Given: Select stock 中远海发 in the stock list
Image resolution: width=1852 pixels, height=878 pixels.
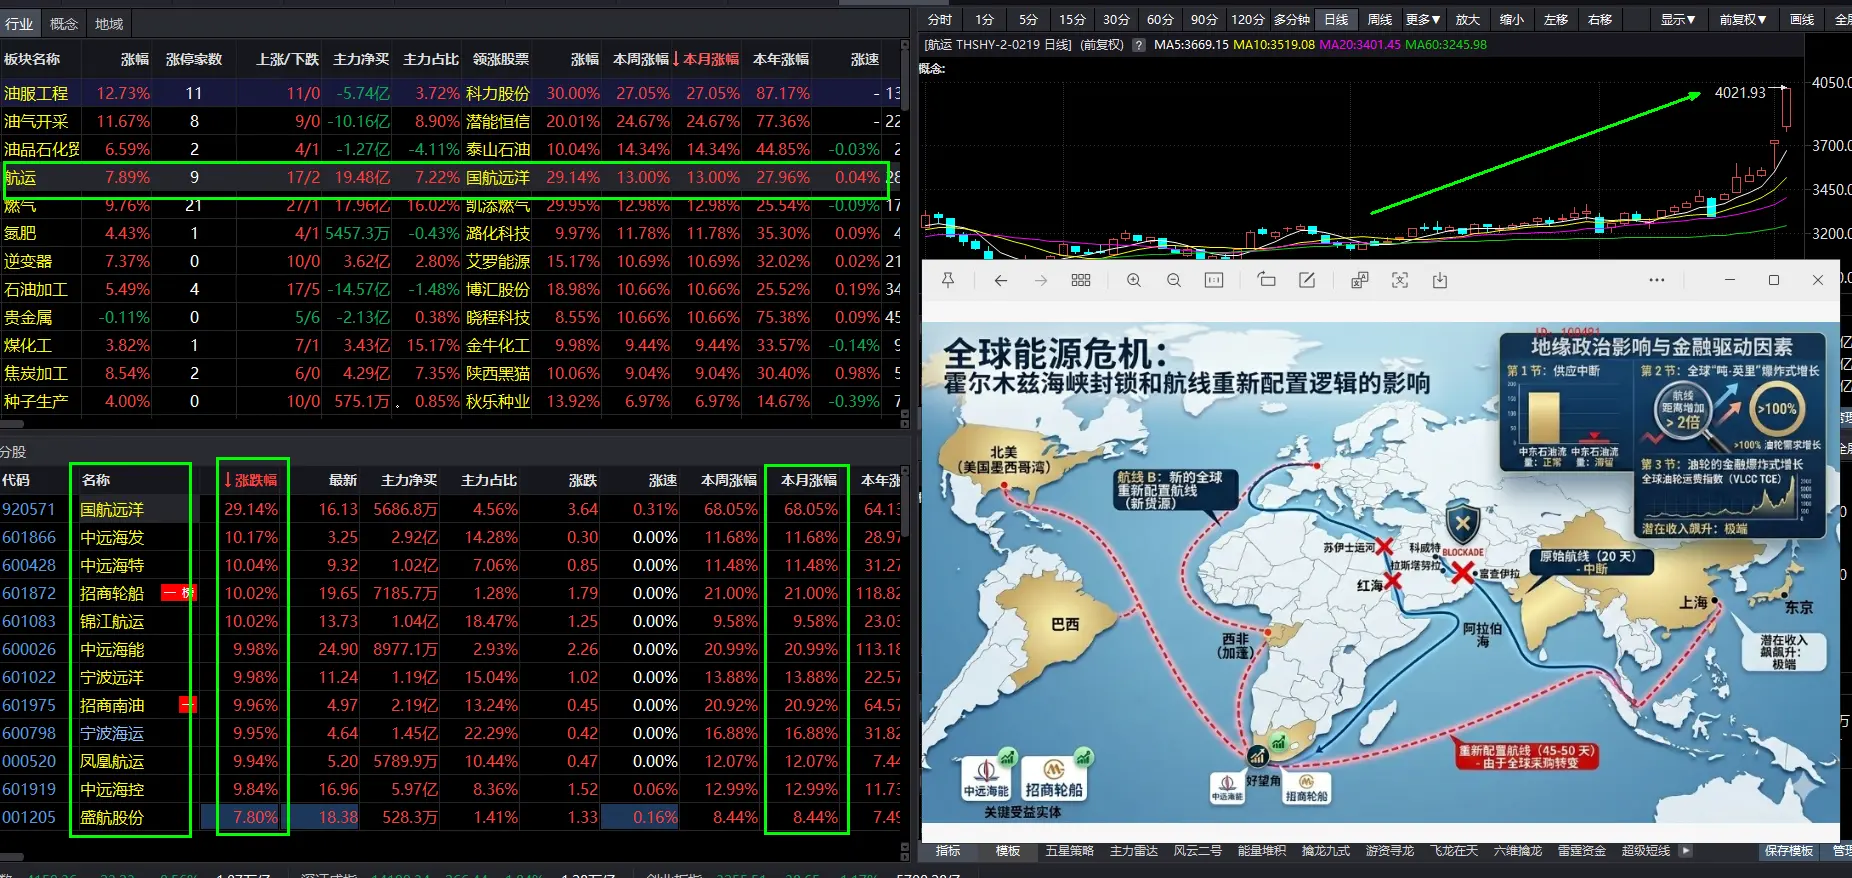Looking at the screenshot, I should click(112, 538).
